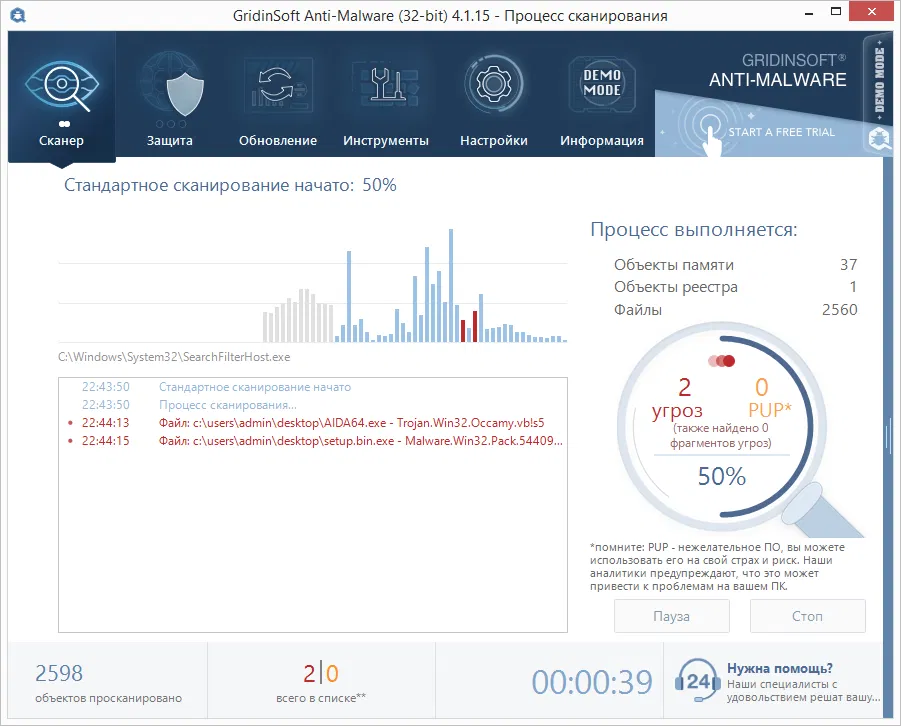Click the 0 PUP* counter
Screen dimensions: 901x726
[769, 398]
